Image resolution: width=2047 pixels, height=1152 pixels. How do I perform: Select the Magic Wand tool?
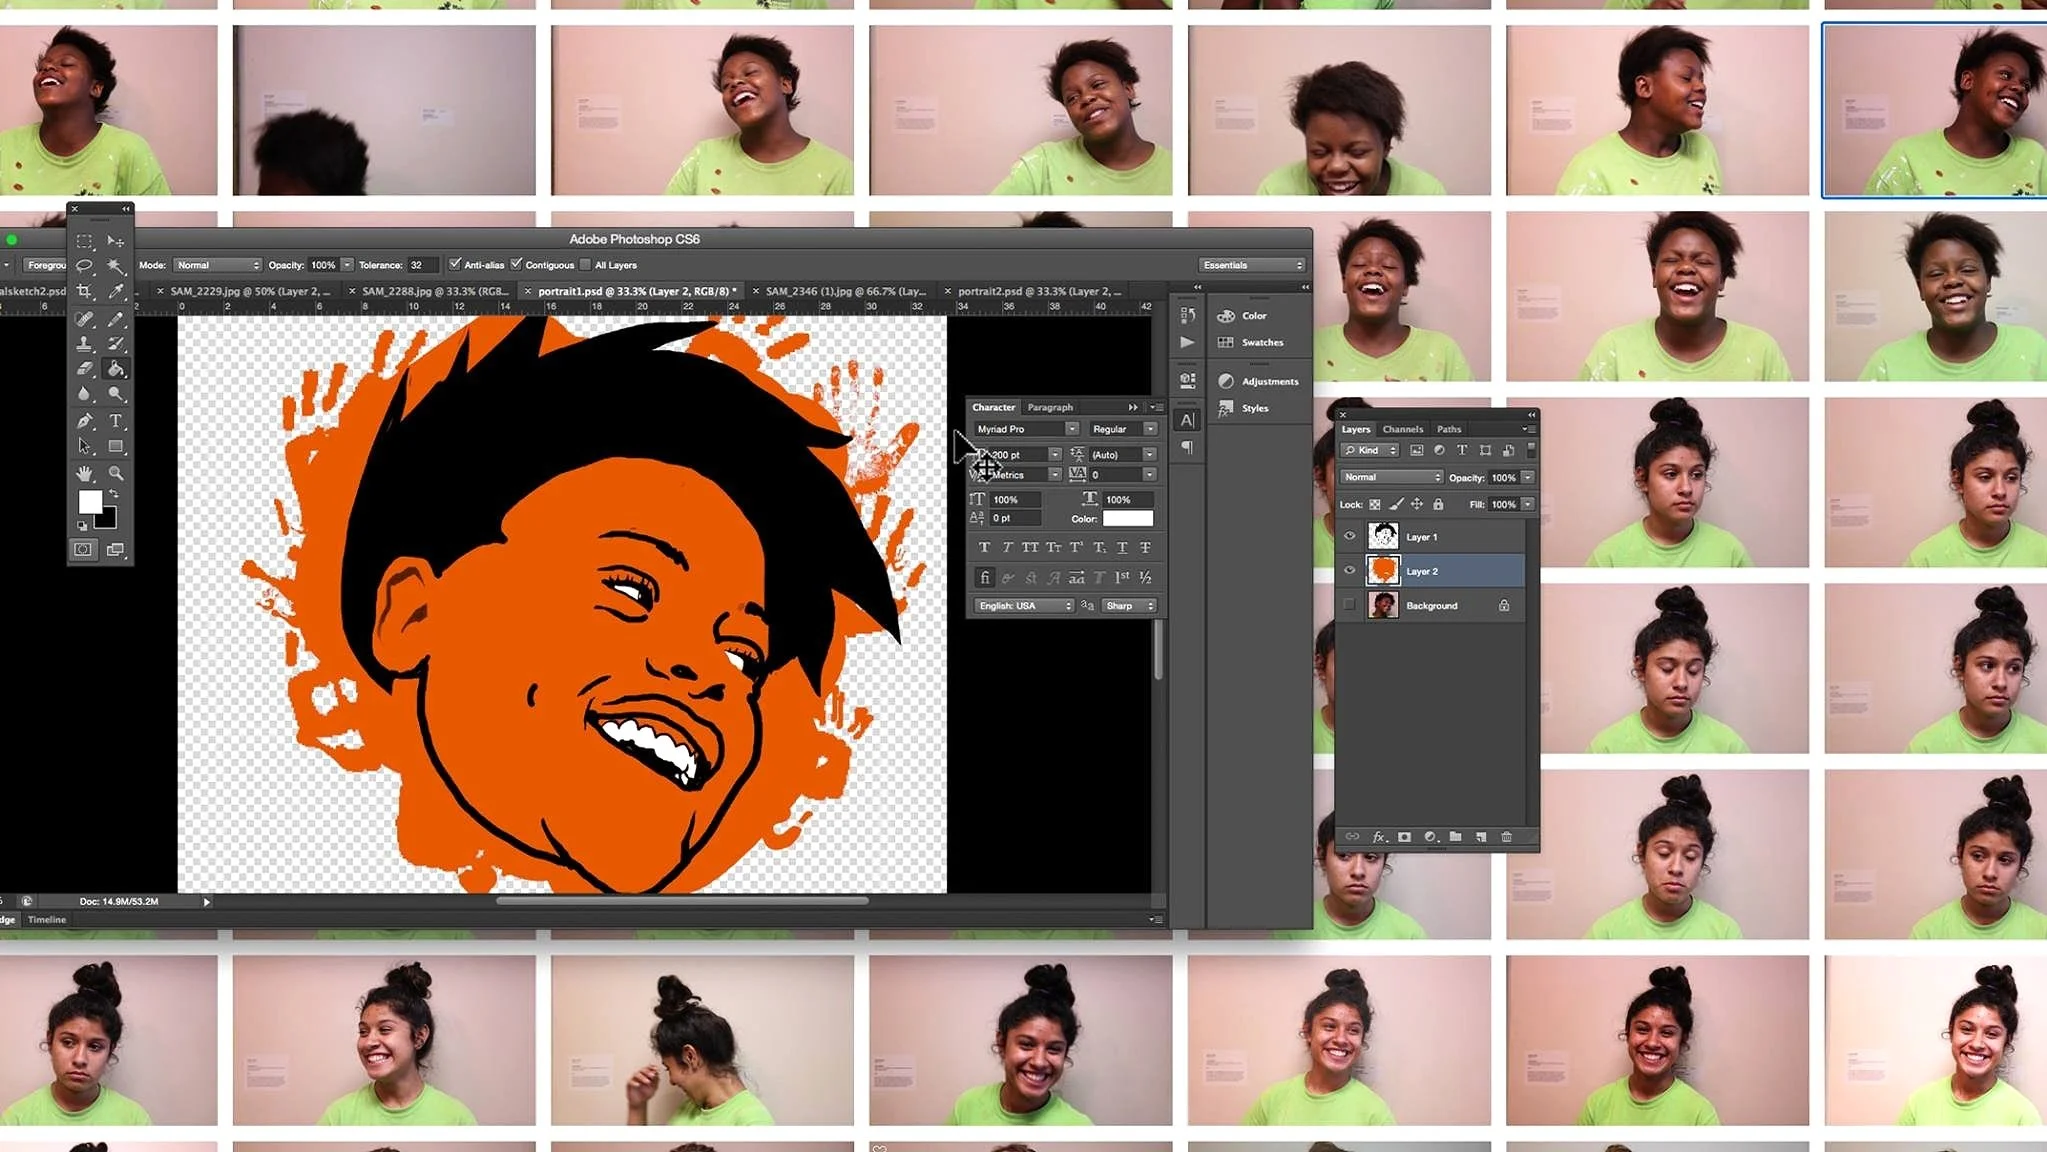[116, 266]
